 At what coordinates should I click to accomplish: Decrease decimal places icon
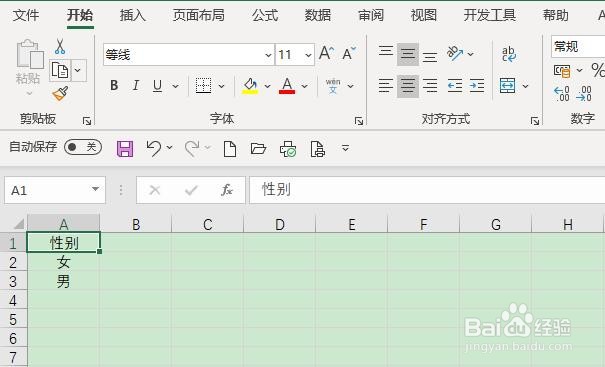(584, 94)
